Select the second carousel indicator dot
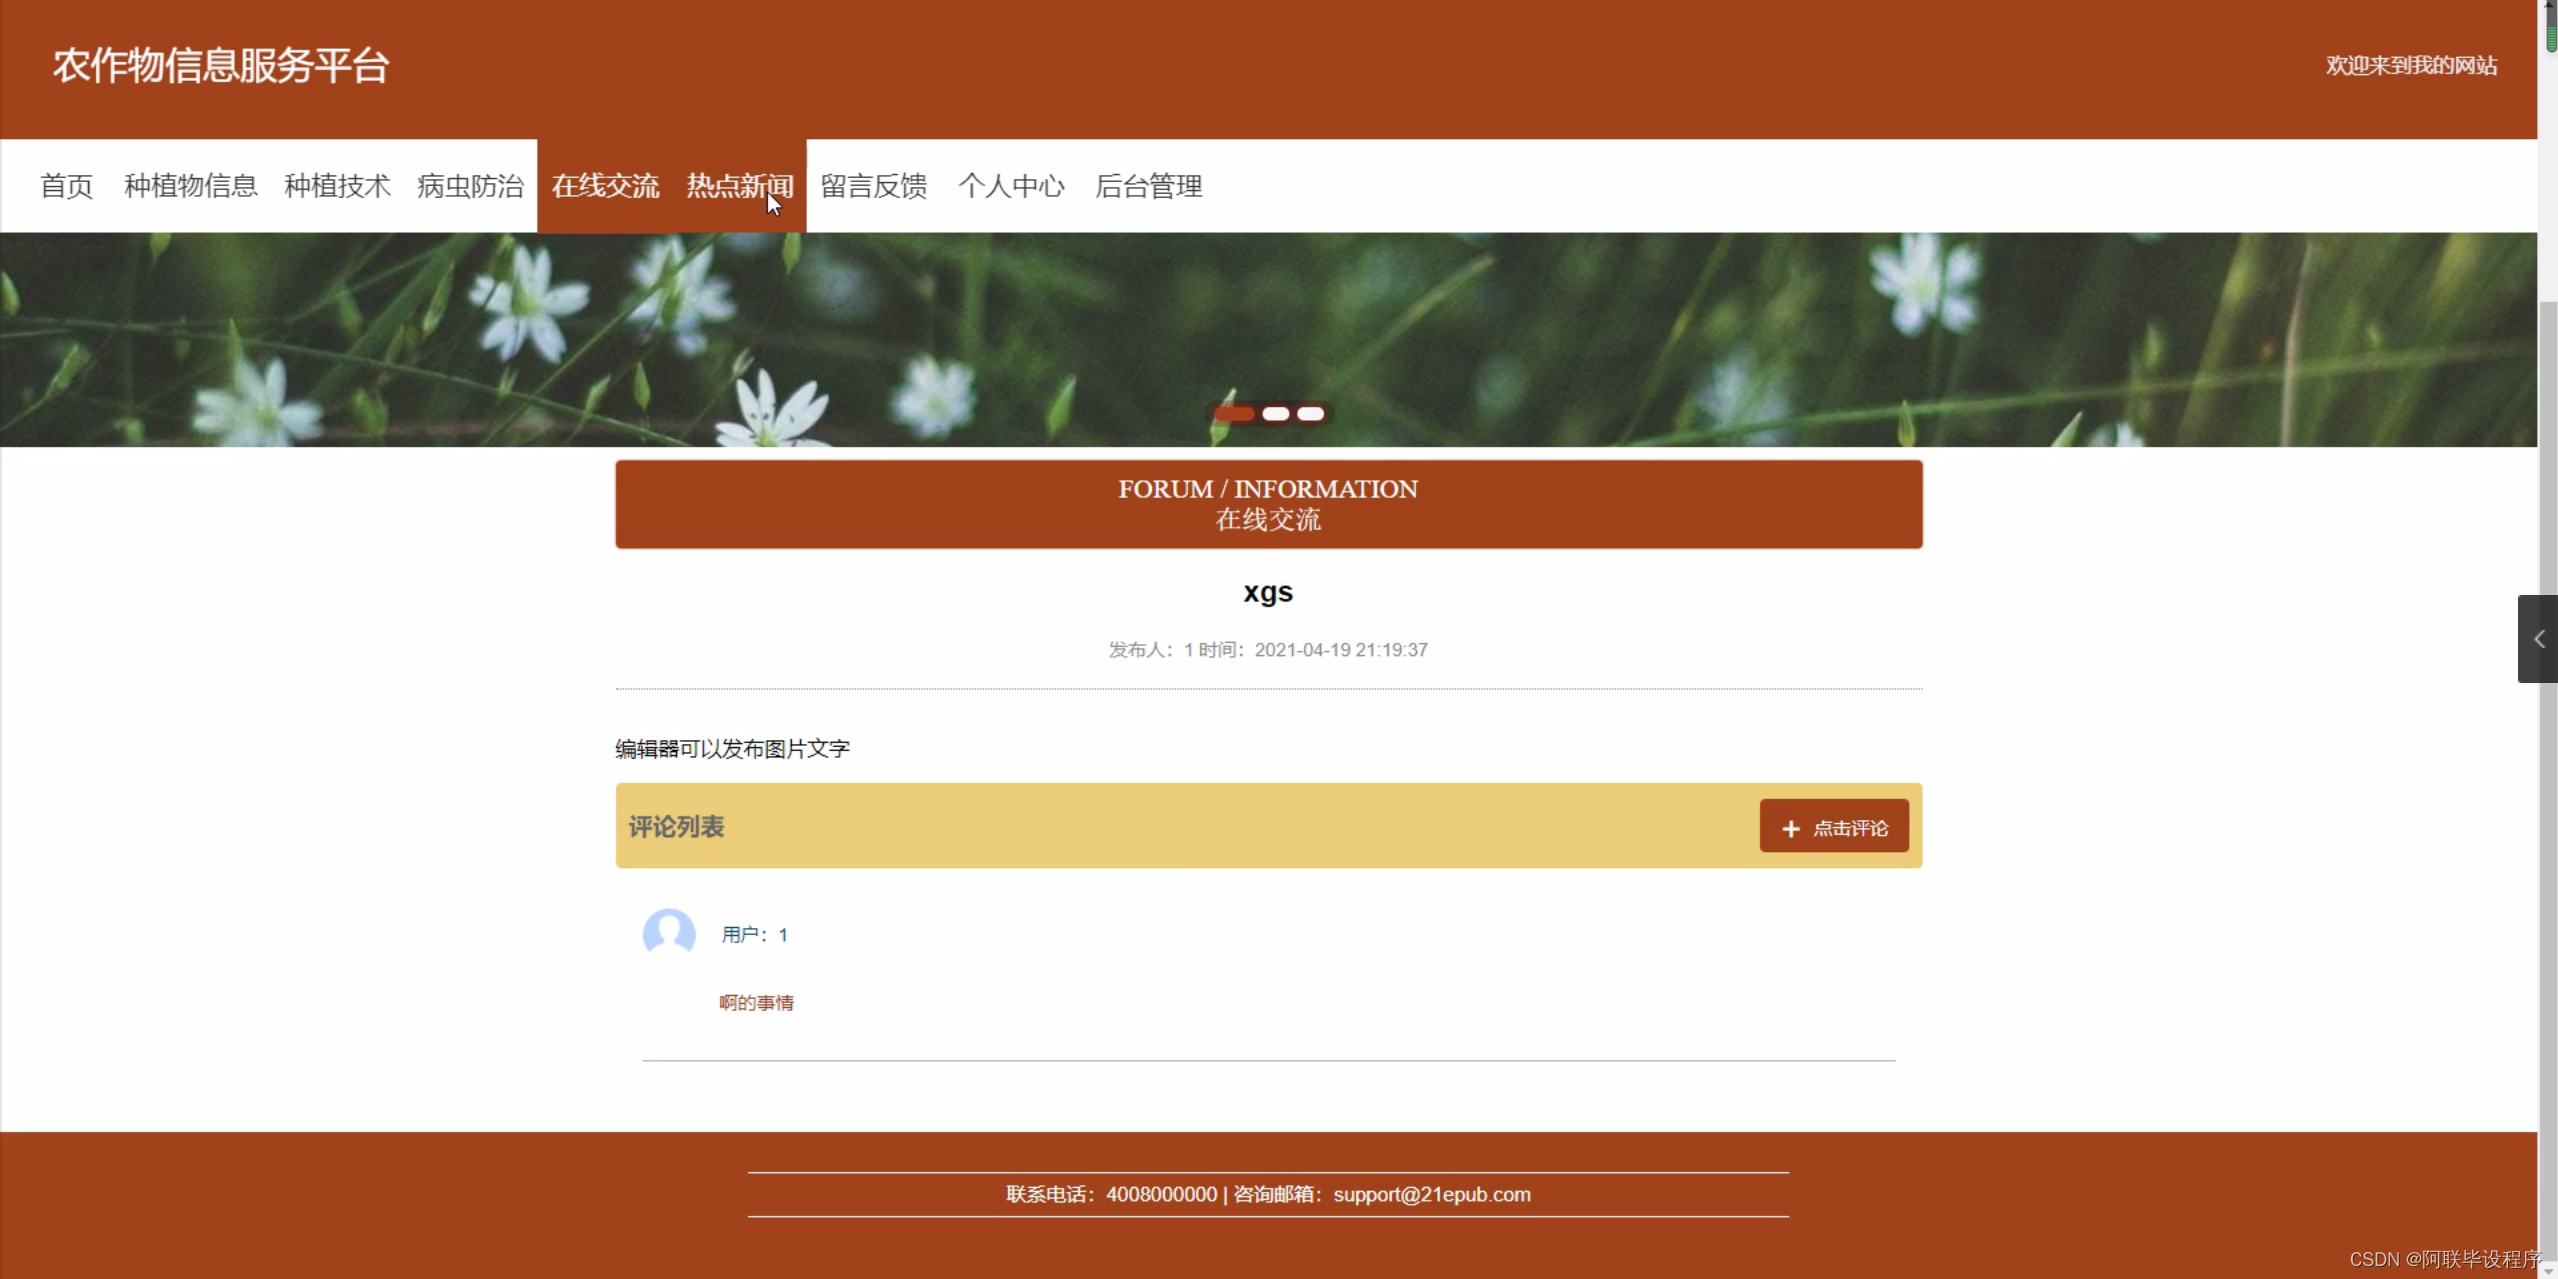The width and height of the screenshot is (2558, 1279). point(1276,413)
